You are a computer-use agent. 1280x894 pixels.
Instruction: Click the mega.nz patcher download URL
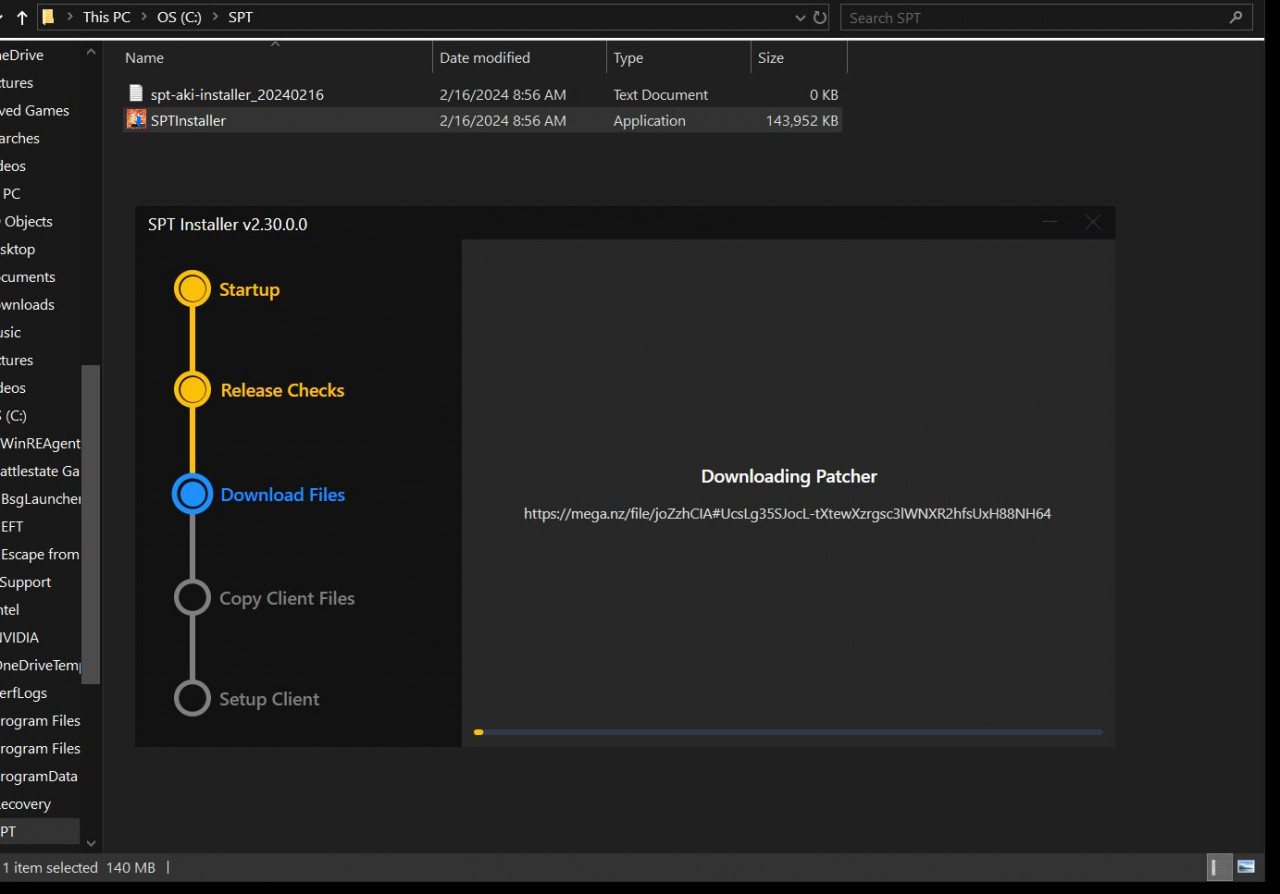coord(787,514)
